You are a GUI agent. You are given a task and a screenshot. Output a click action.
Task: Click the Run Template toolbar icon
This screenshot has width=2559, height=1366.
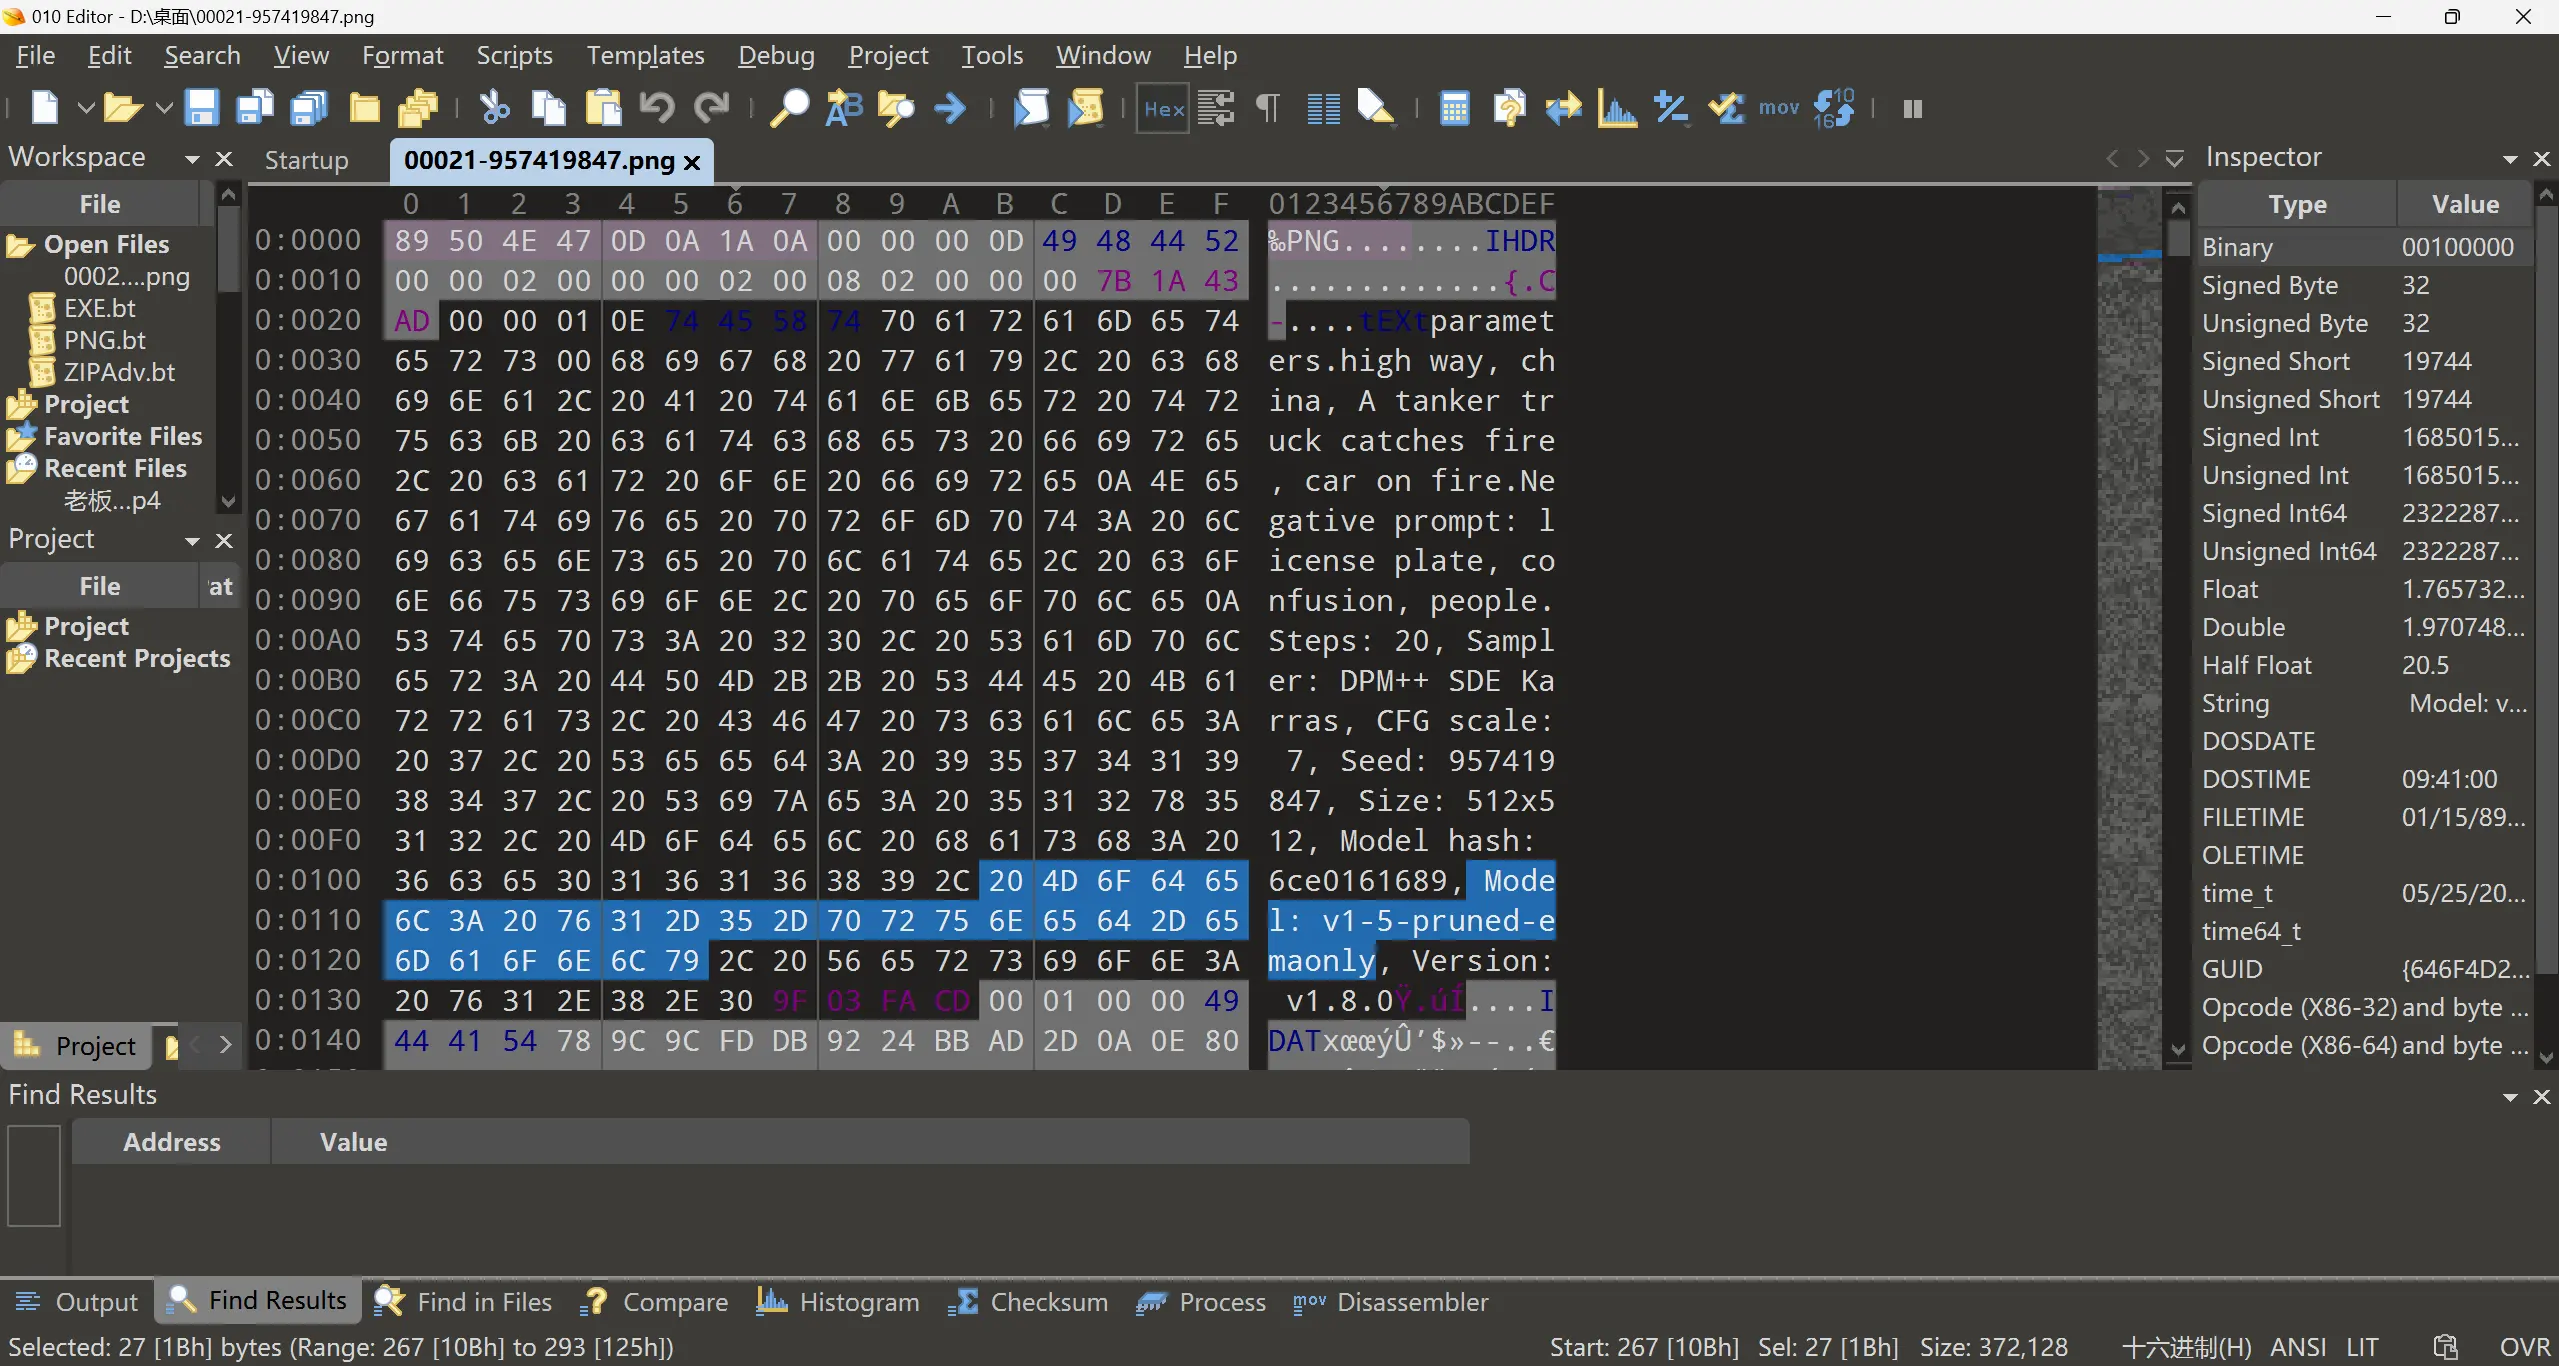(x=1085, y=108)
